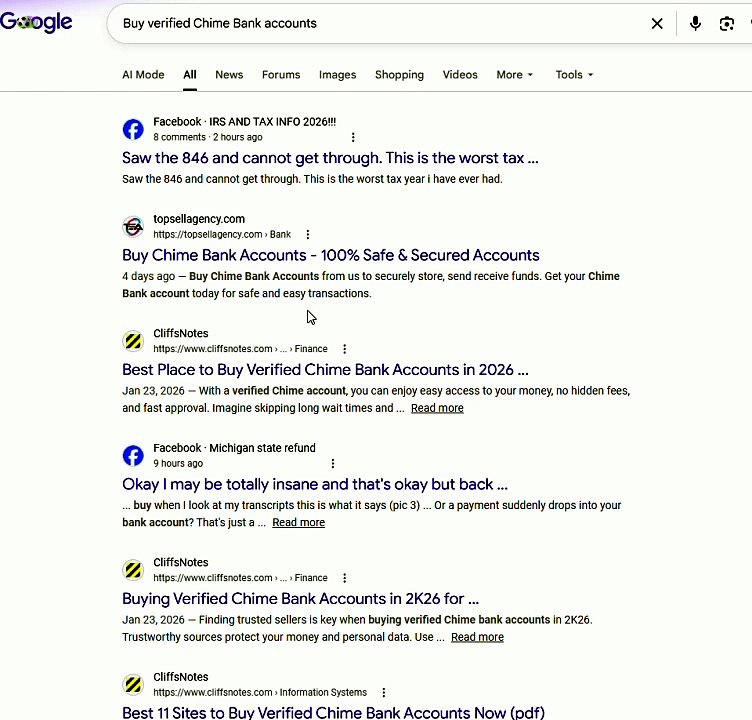Open 'Buy Chime Bank Accounts - 100% Safe' link

click(x=330, y=255)
